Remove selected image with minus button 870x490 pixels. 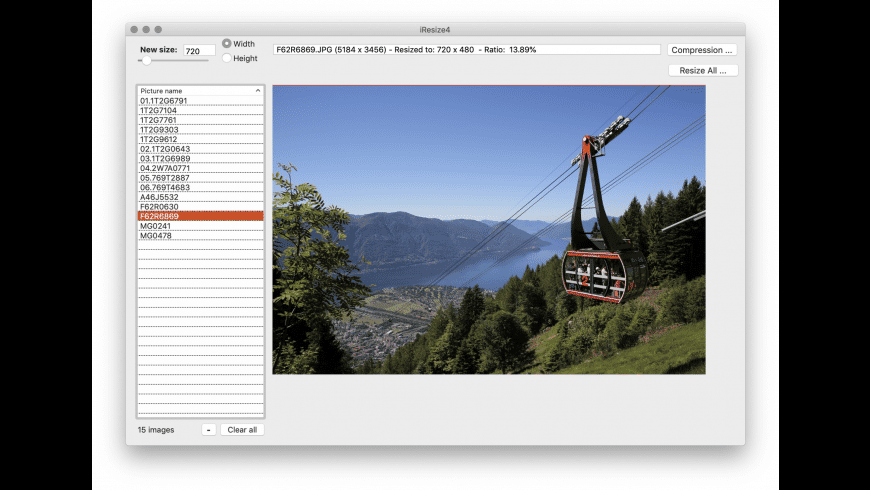[x=209, y=430]
